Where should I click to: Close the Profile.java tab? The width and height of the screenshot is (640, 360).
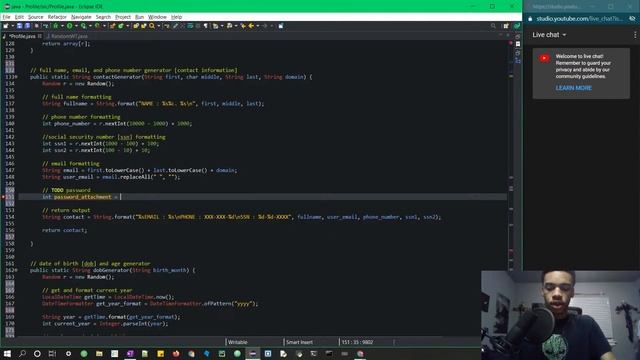point(40,36)
